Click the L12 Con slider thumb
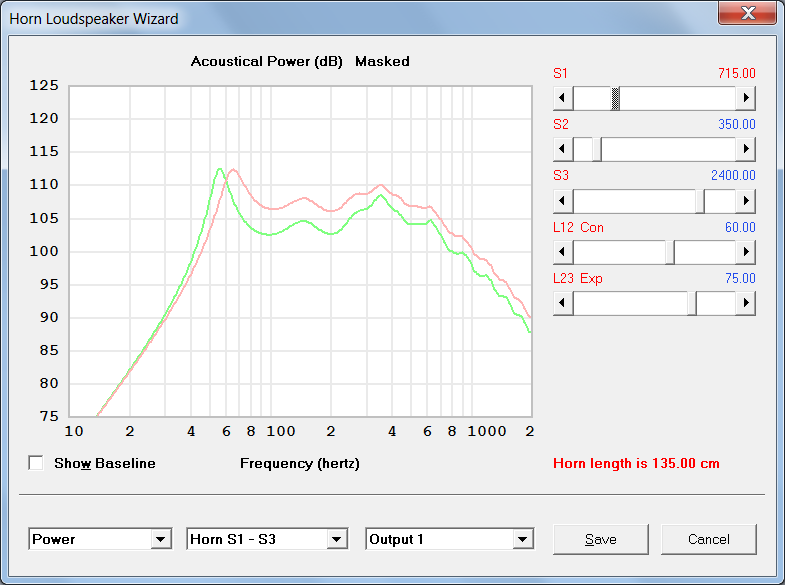Image resolution: width=785 pixels, height=585 pixels. 670,252
